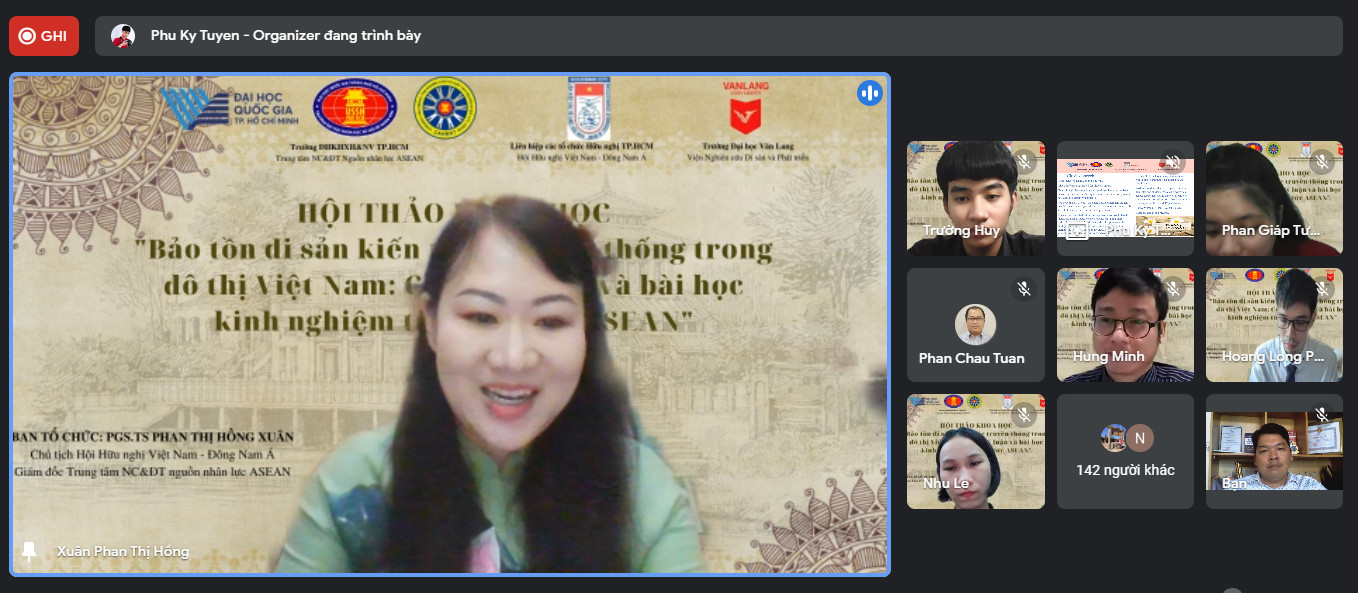This screenshot has width=1358, height=593.
Task: Open the Hung Minh participant tile
Action: pos(1125,325)
